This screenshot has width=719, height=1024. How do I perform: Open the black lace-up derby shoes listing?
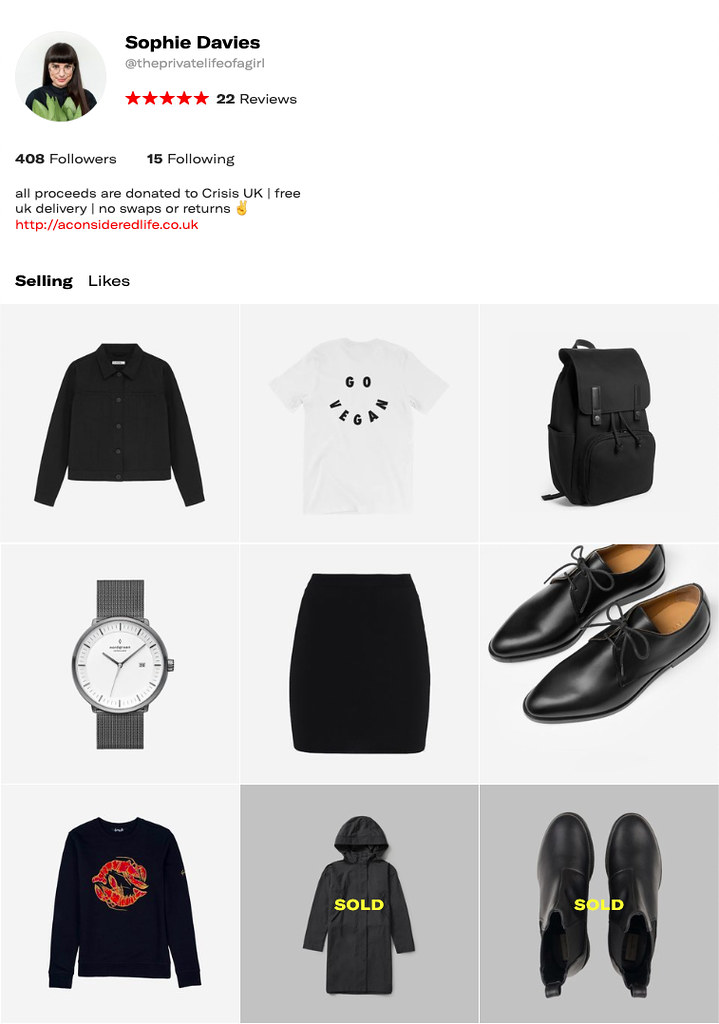pos(599,664)
